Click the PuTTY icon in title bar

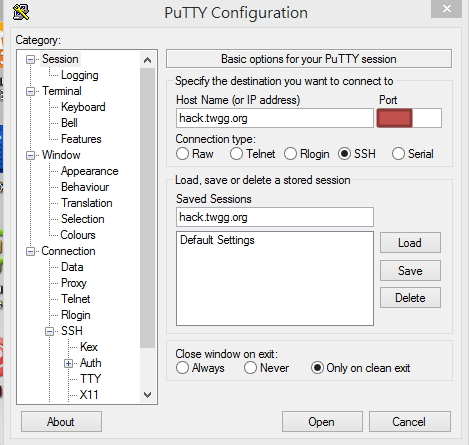tap(21, 13)
